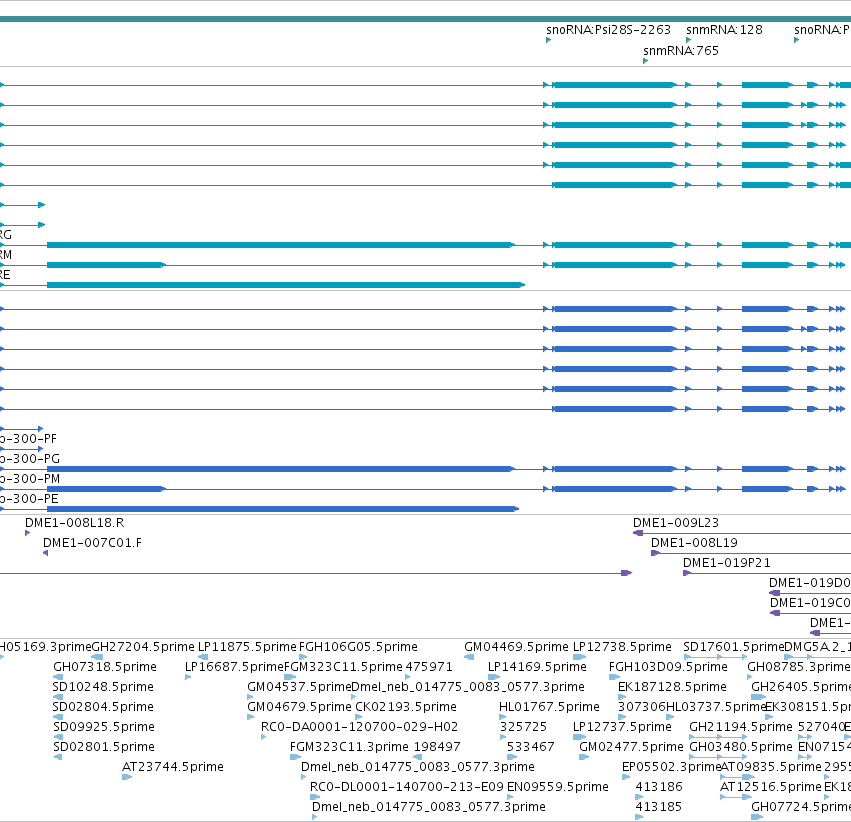Open the snmRNA:765 feature label

(x=681, y=51)
